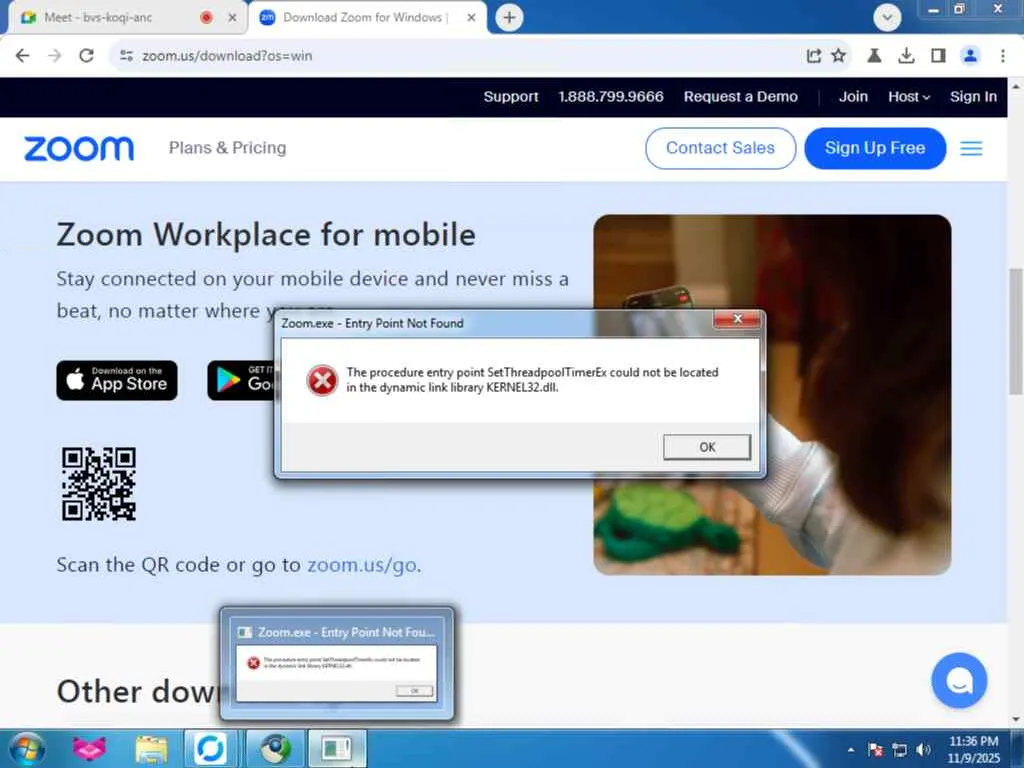Click the network tray icon
This screenshot has width=1024, height=768.
899,750
